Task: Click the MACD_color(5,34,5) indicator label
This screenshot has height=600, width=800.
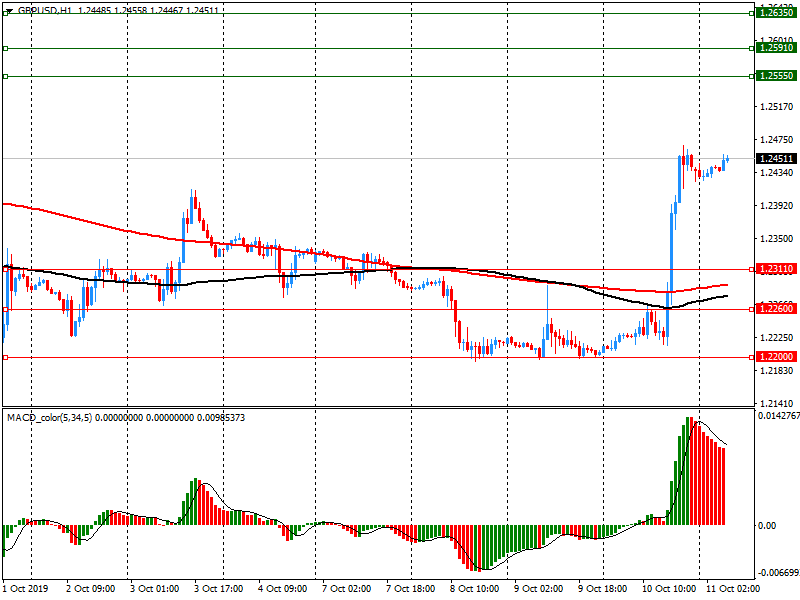Action: click(x=49, y=417)
